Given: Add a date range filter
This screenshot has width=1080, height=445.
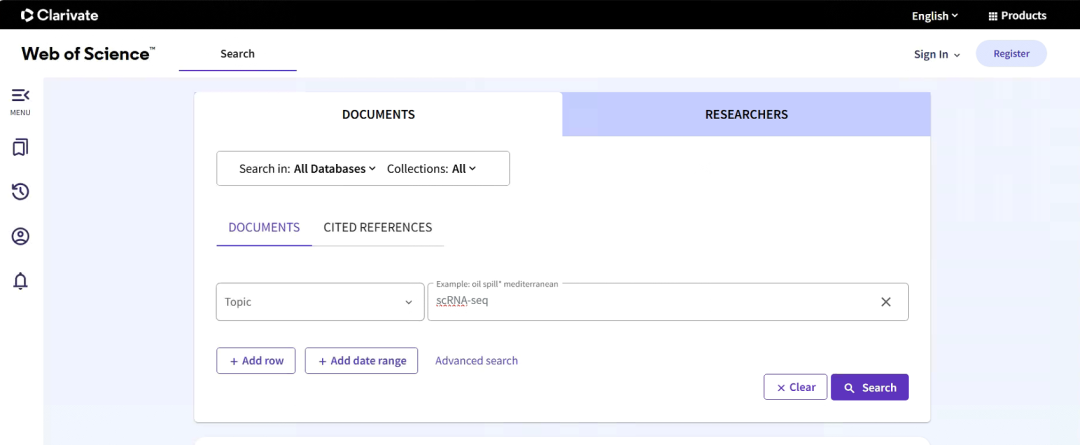Looking at the screenshot, I should [362, 361].
